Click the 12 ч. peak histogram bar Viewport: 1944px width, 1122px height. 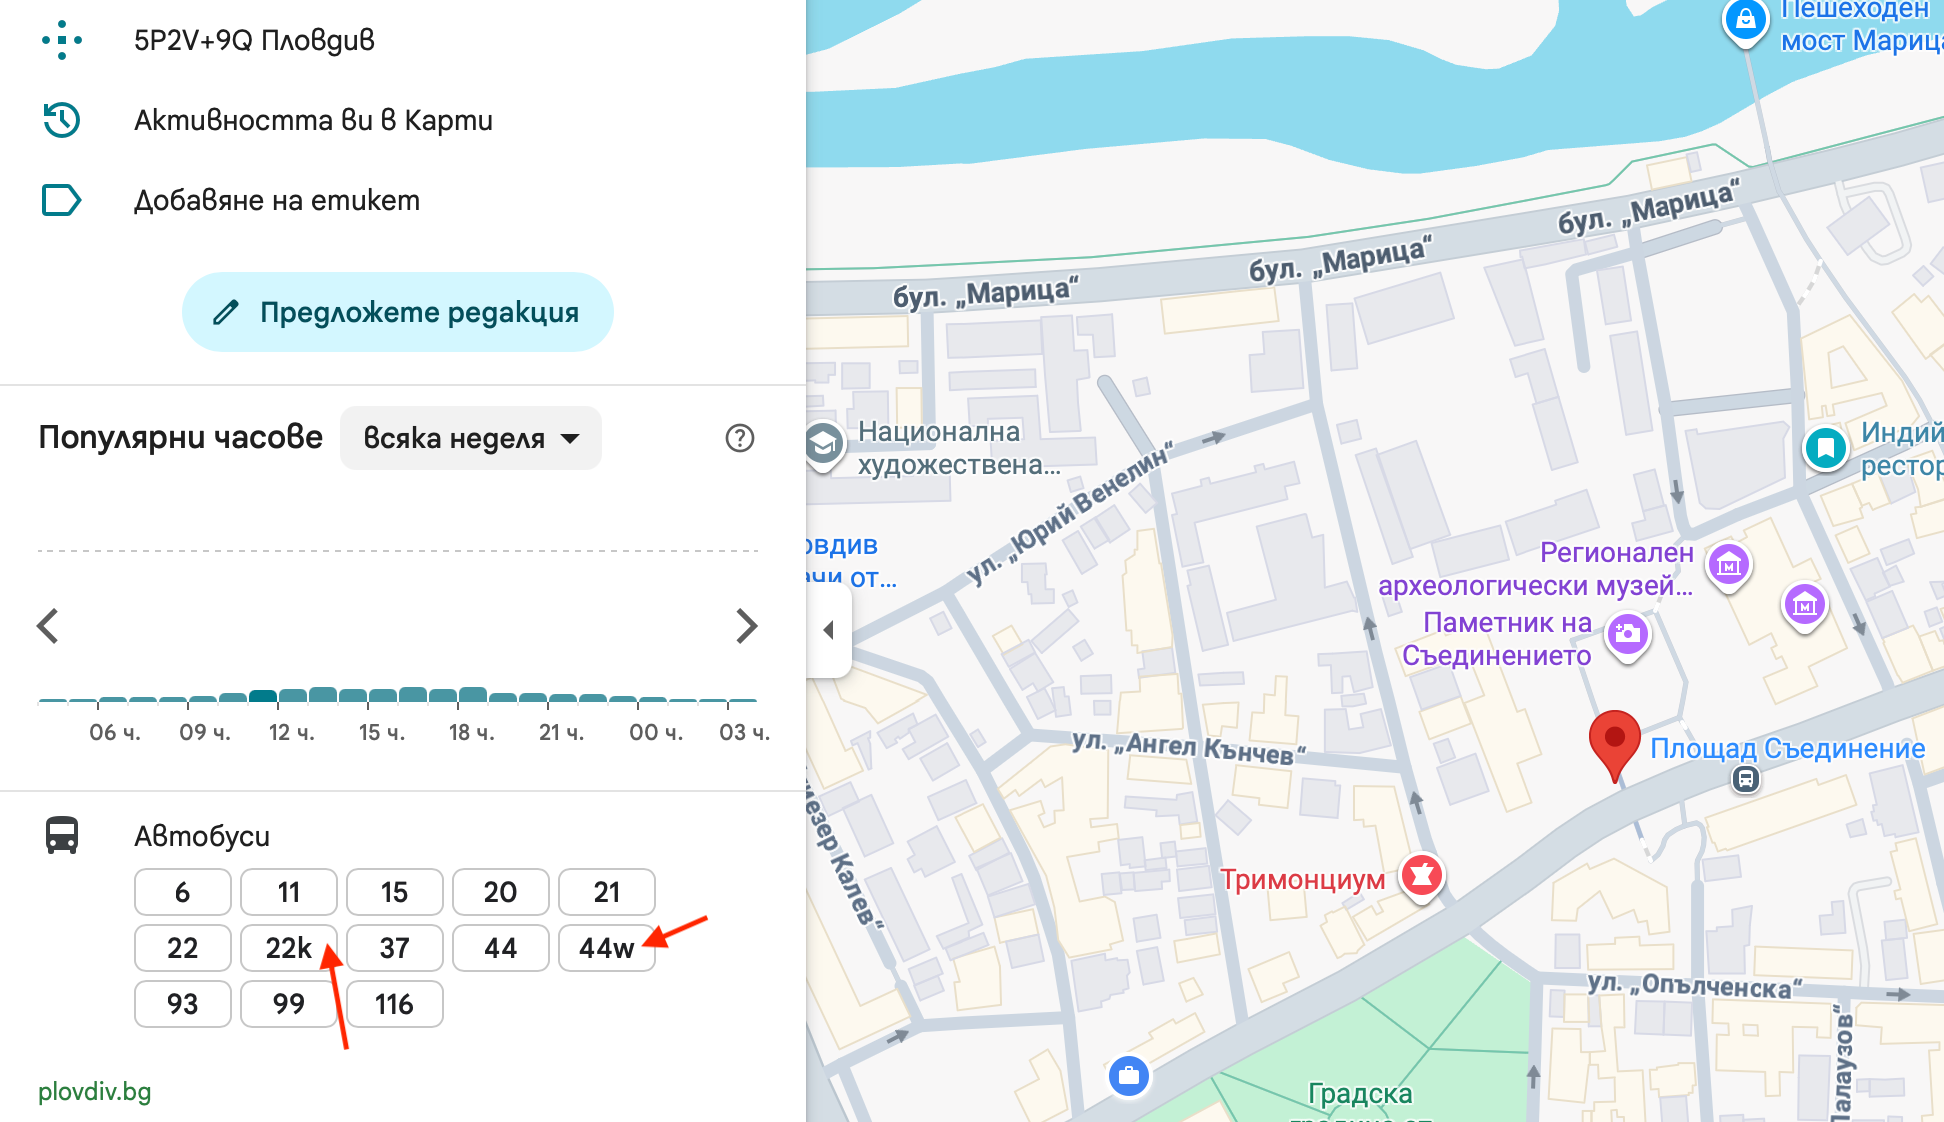(x=263, y=696)
